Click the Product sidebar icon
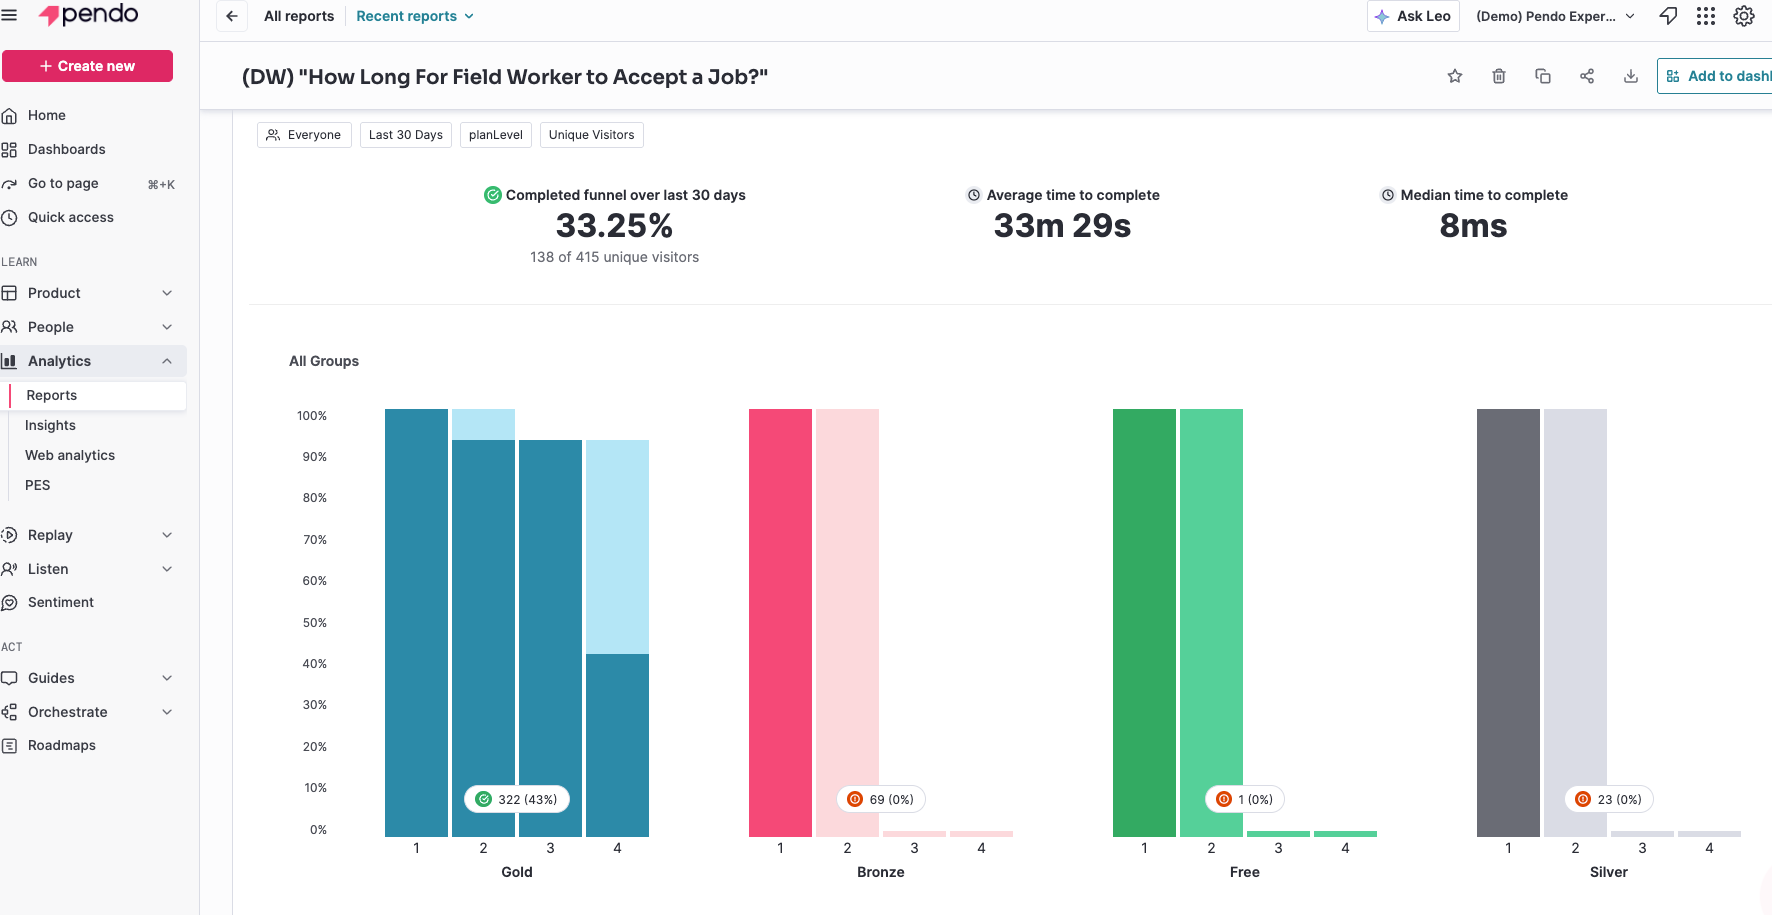The width and height of the screenshot is (1772, 915). (10, 293)
